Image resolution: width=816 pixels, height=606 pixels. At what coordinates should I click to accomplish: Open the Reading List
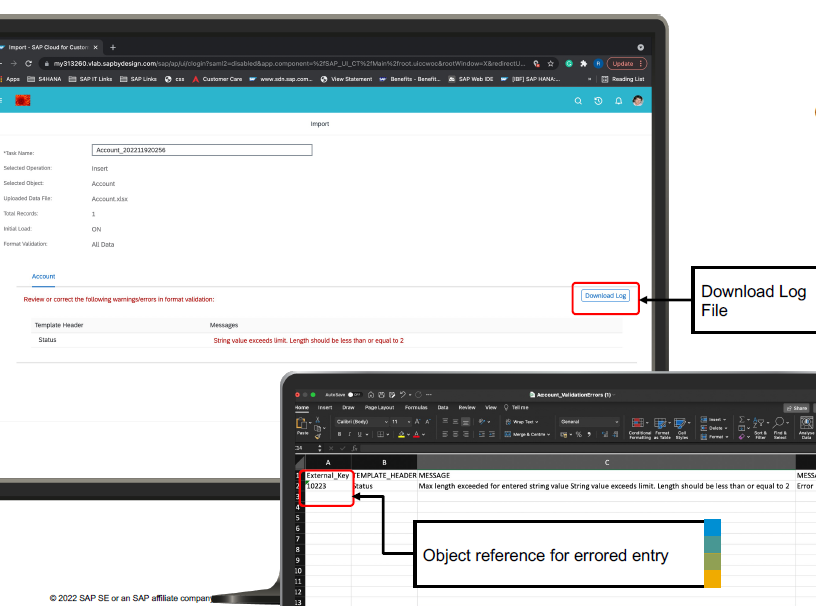pyautogui.click(x=623, y=79)
